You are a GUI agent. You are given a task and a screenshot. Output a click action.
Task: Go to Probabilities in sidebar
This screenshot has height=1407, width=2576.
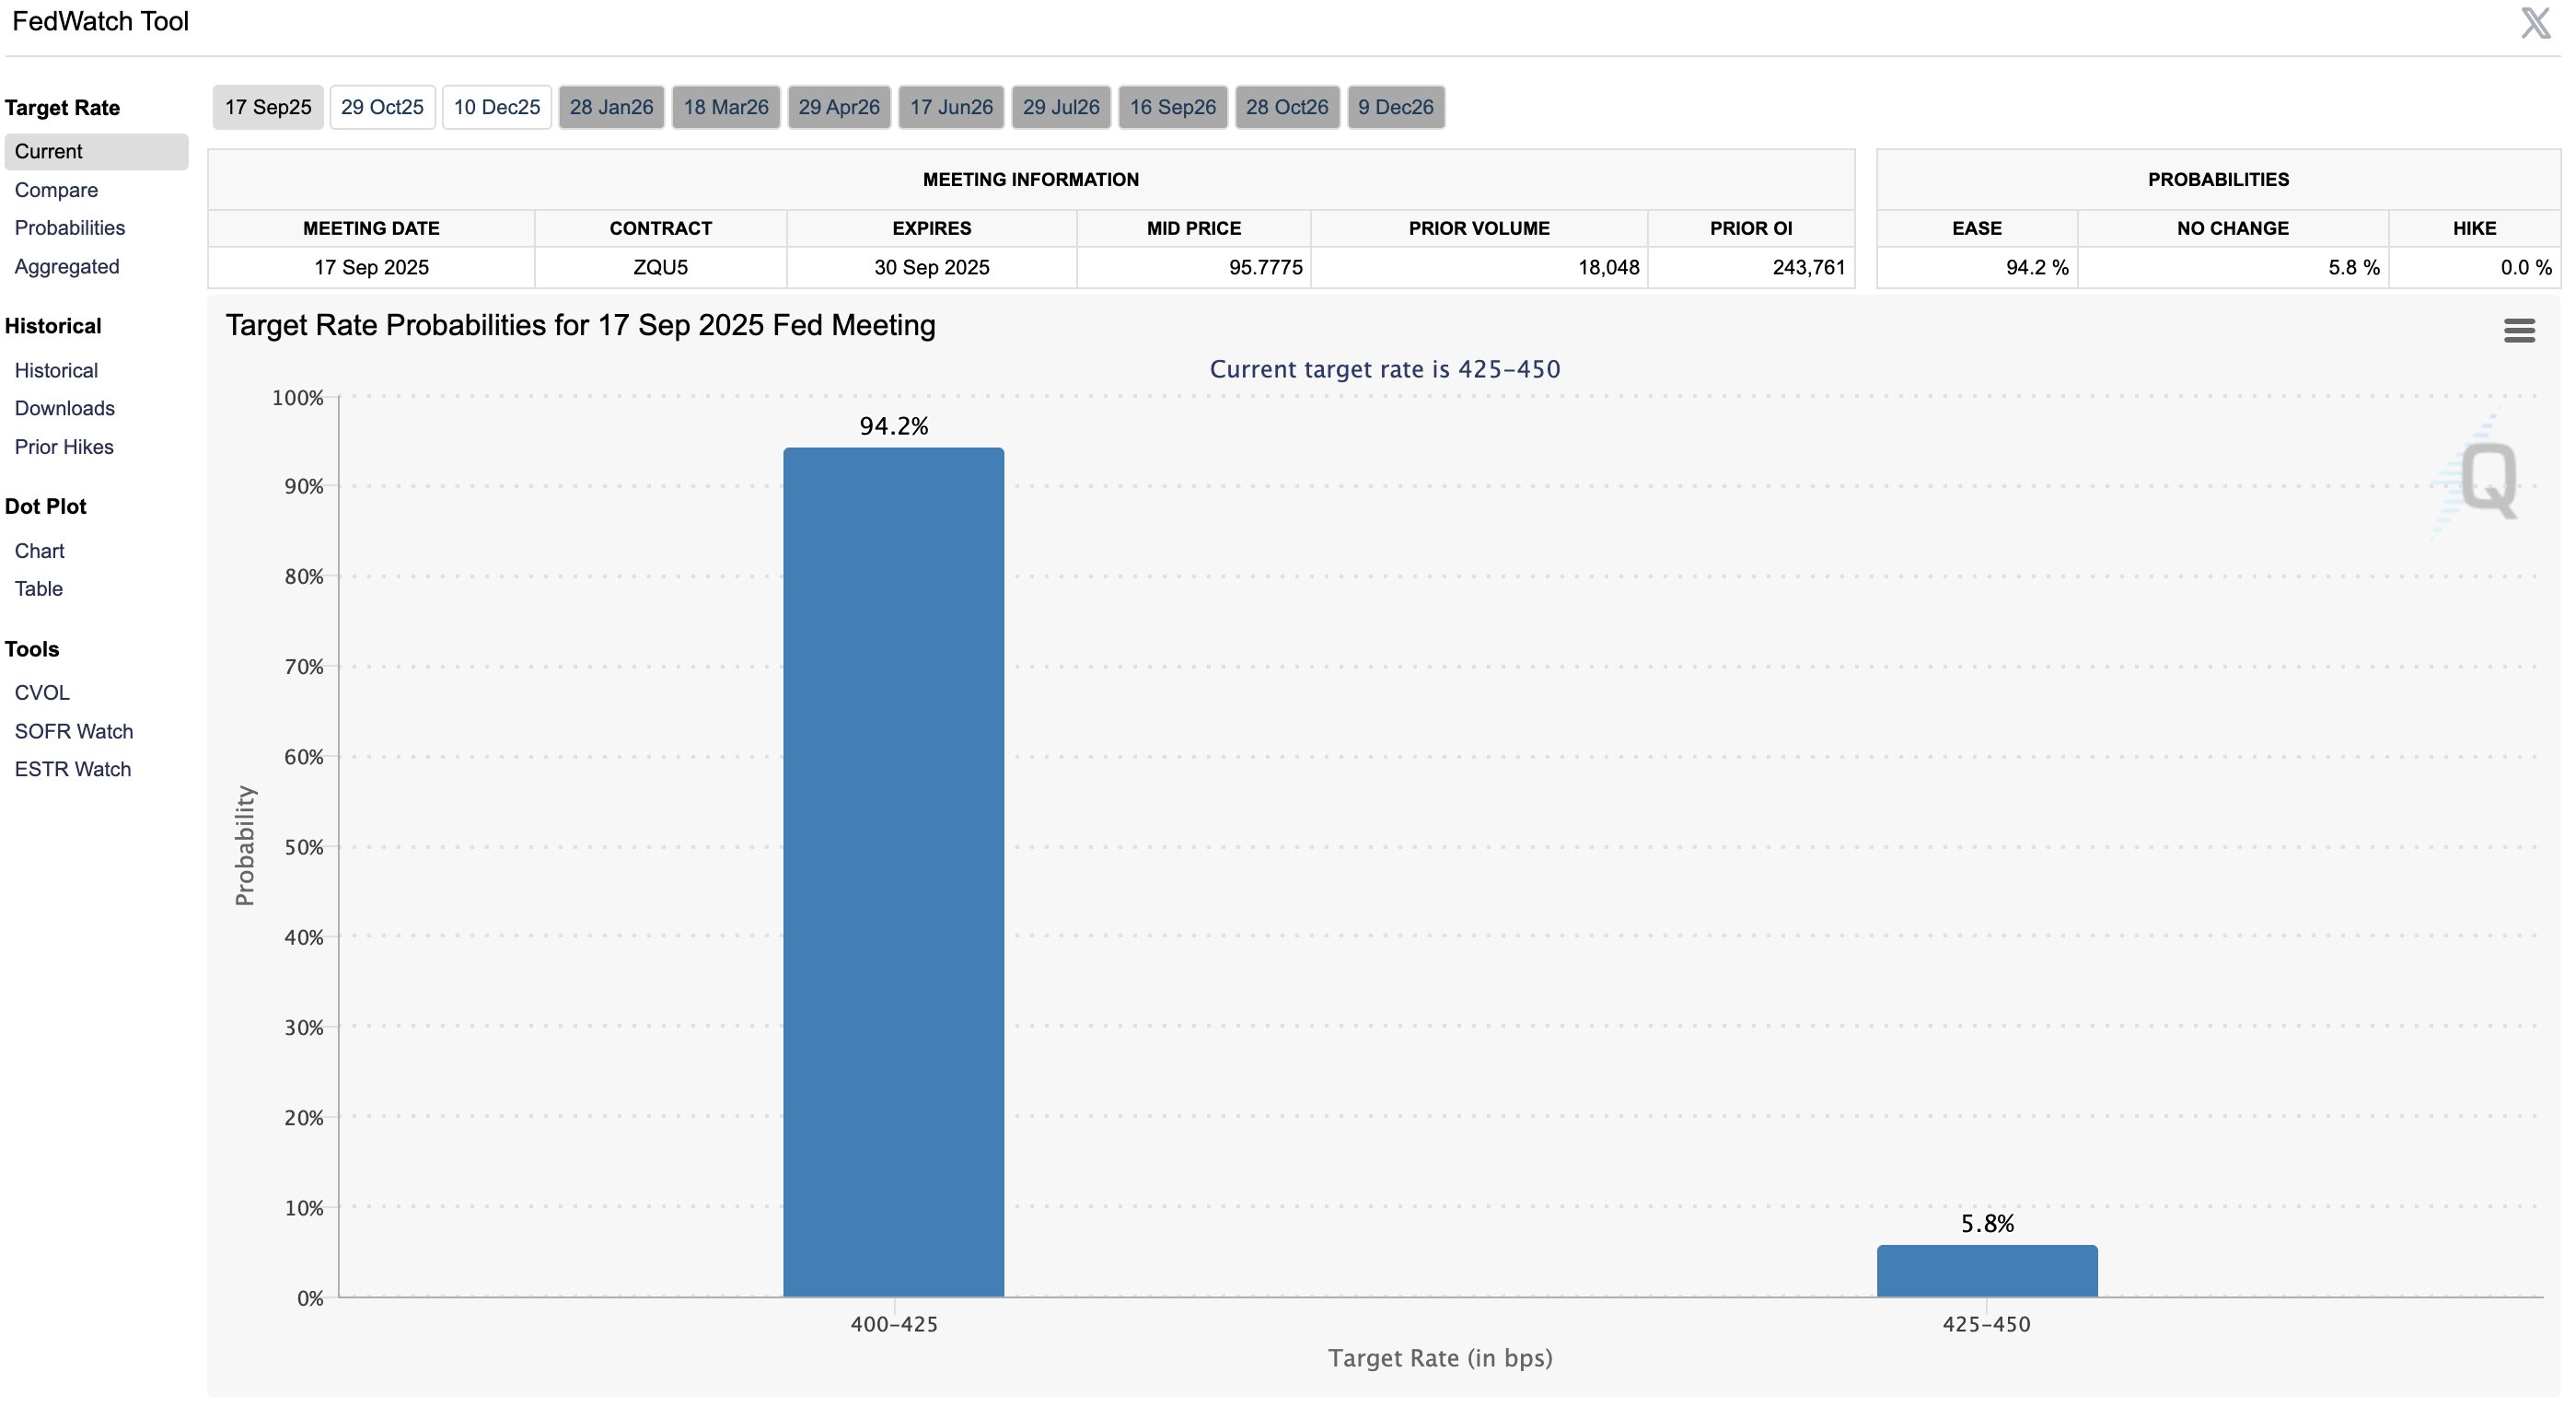pyautogui.click(x=70, y=228)
